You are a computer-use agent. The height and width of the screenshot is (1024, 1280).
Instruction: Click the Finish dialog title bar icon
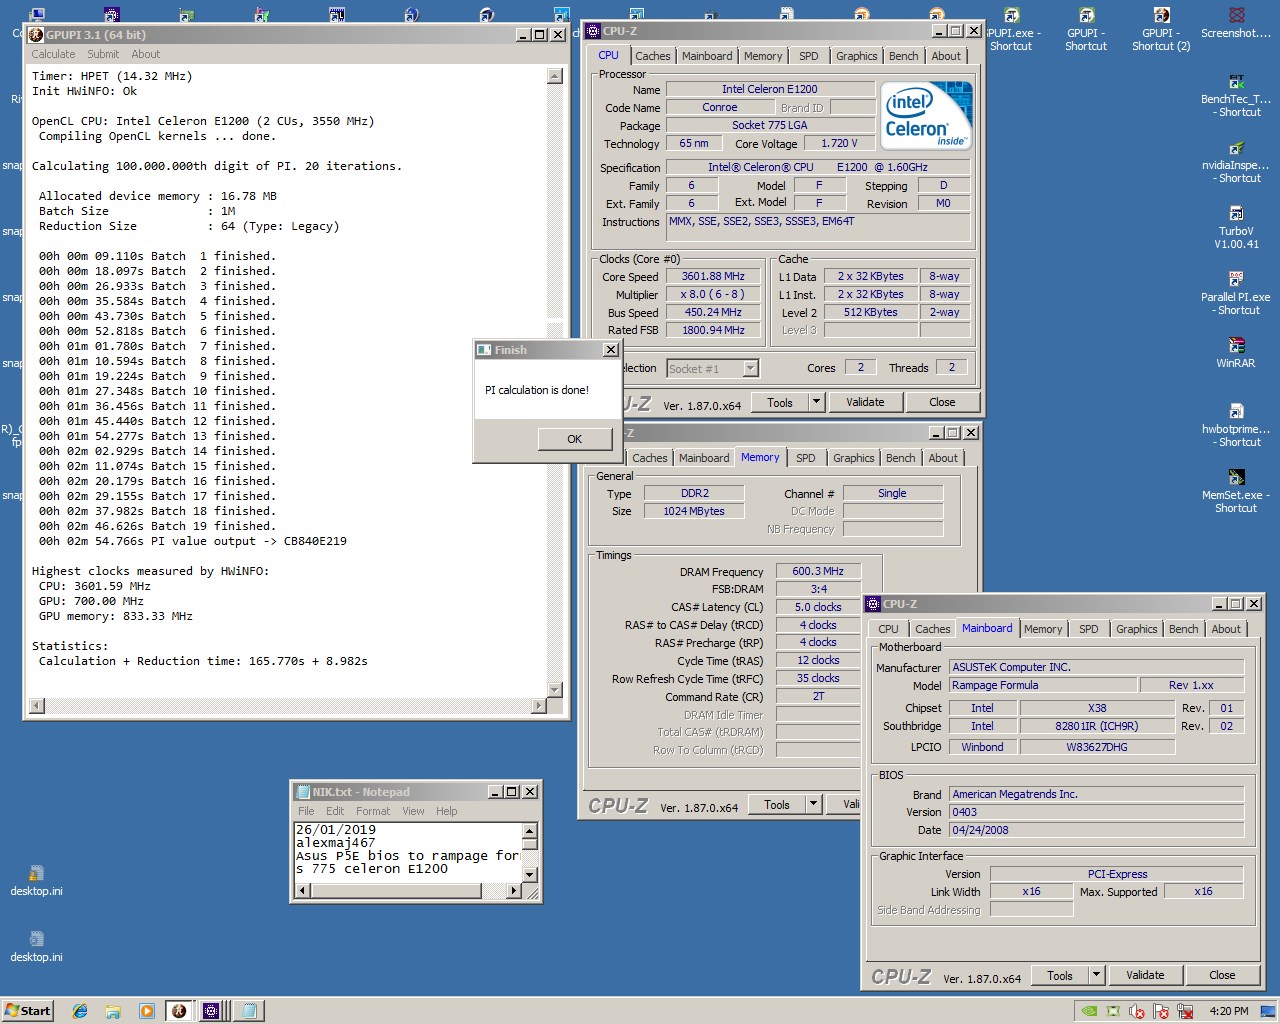485,350
